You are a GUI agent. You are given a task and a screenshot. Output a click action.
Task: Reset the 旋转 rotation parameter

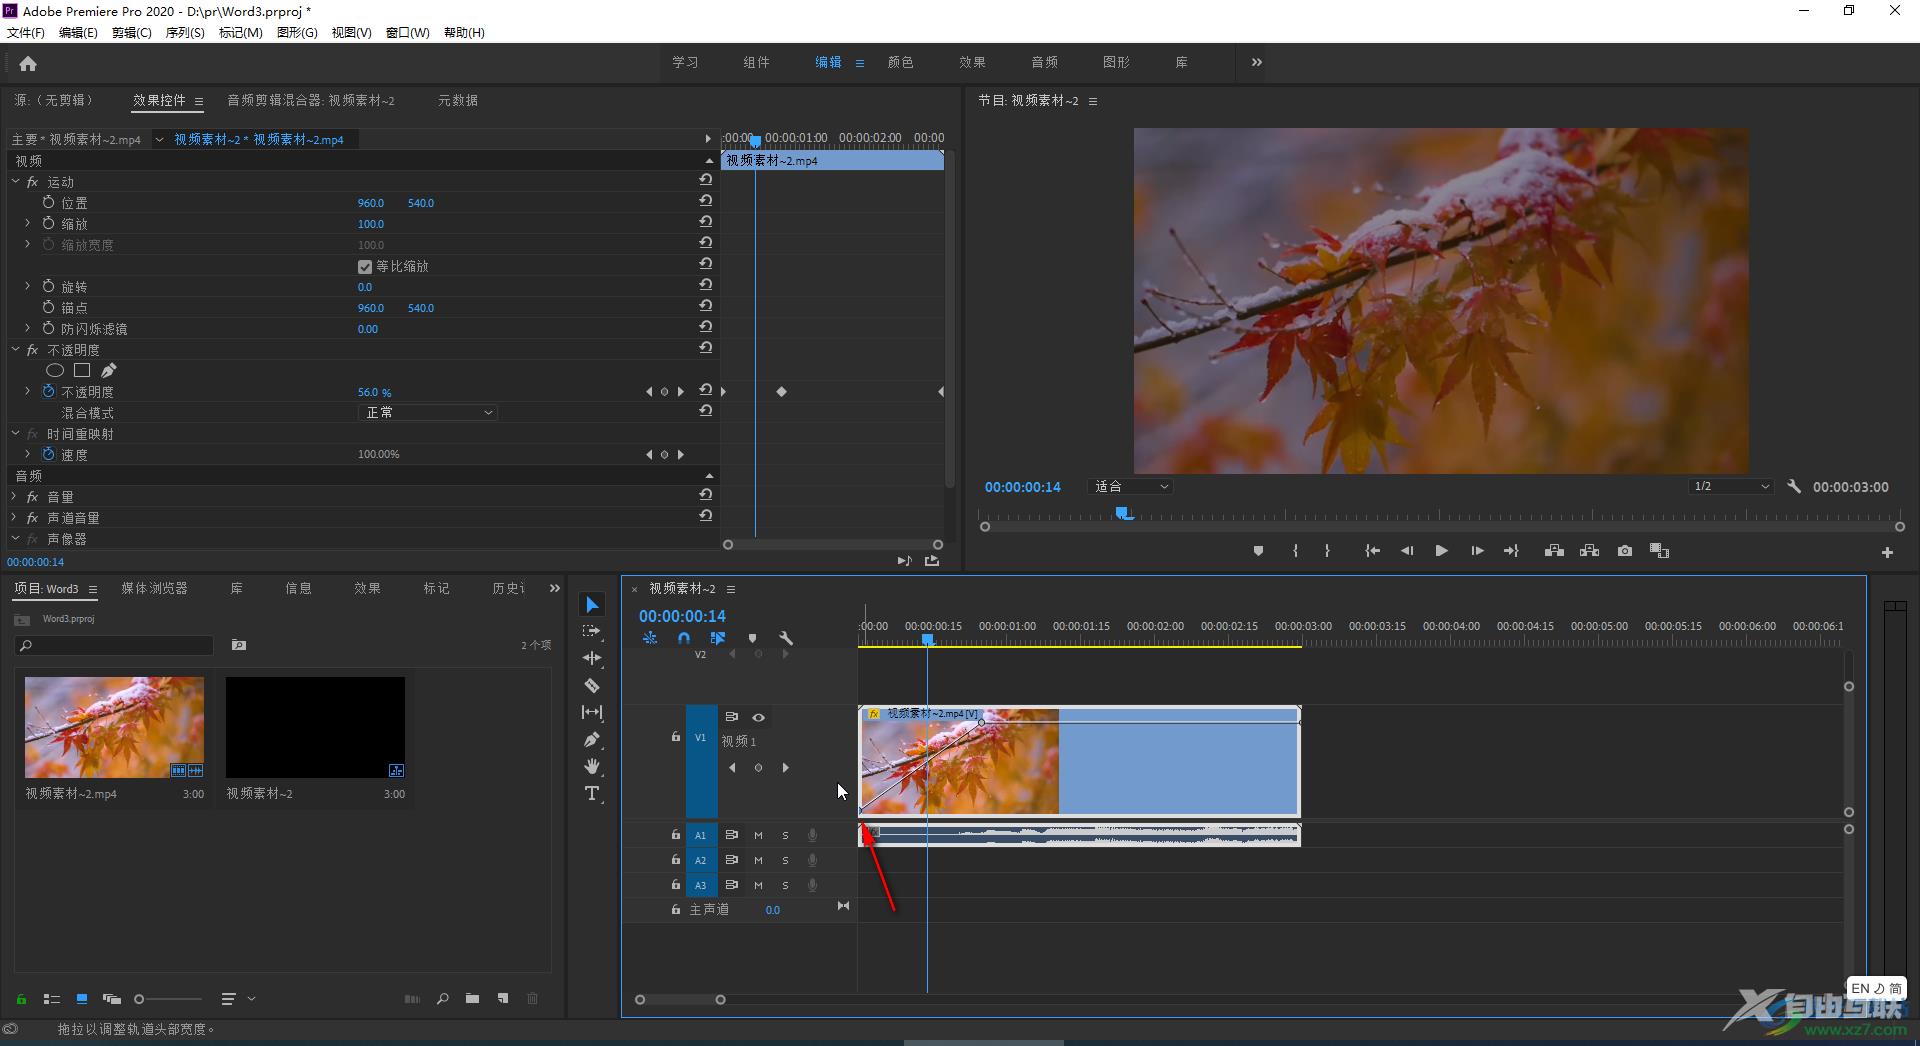point(705,285)
